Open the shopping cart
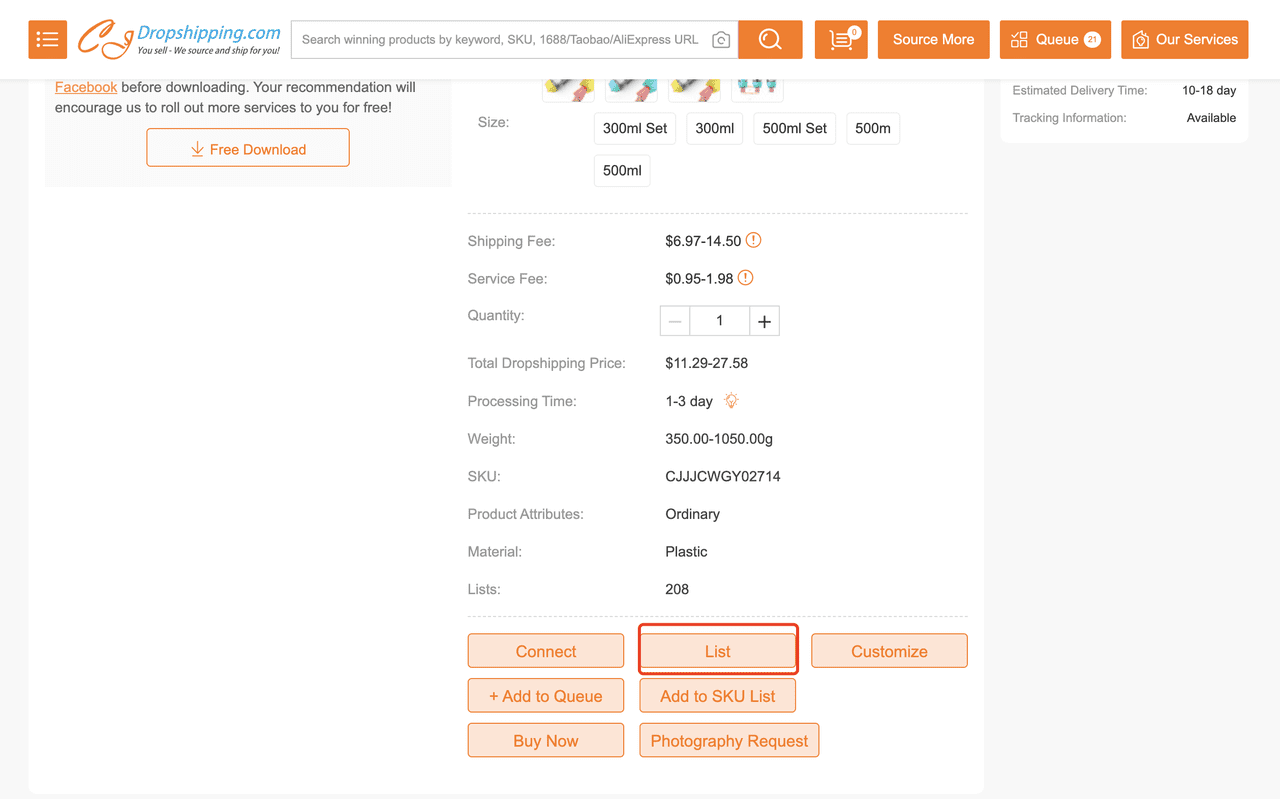This screenshot has width=1280, height=799. point(841,39)
